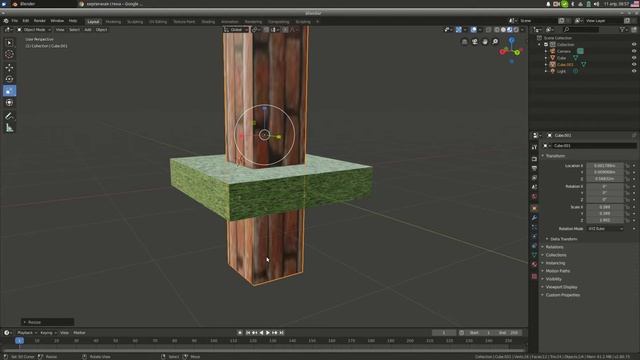Open the Window menu
Screen dimensions: 640x360
(57, 21)
